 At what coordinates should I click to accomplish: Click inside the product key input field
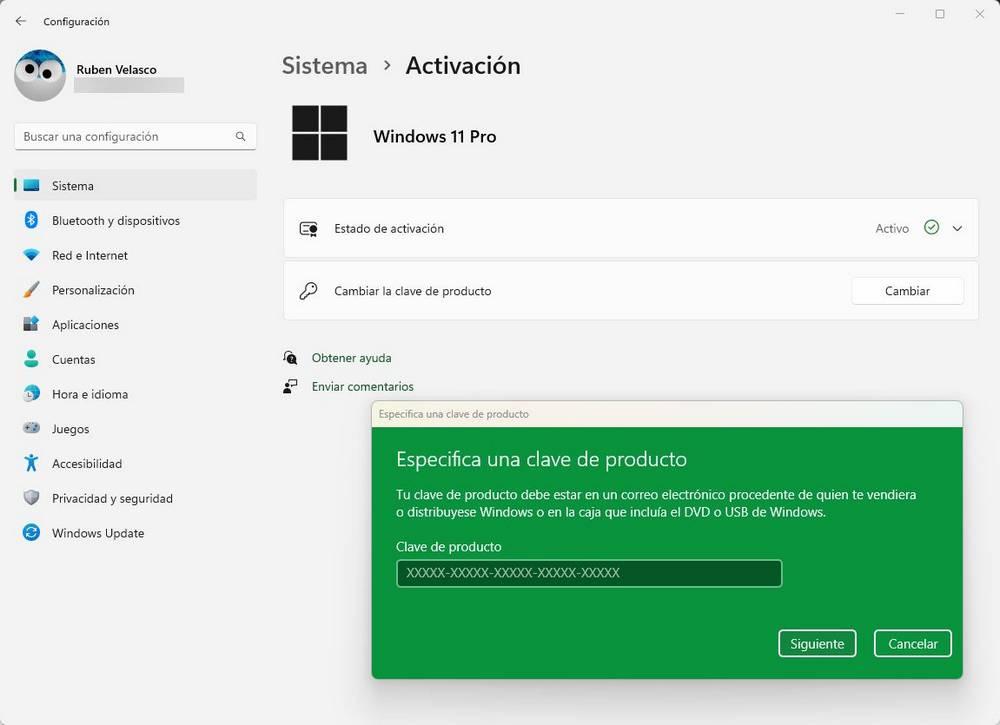click(588, 573)
